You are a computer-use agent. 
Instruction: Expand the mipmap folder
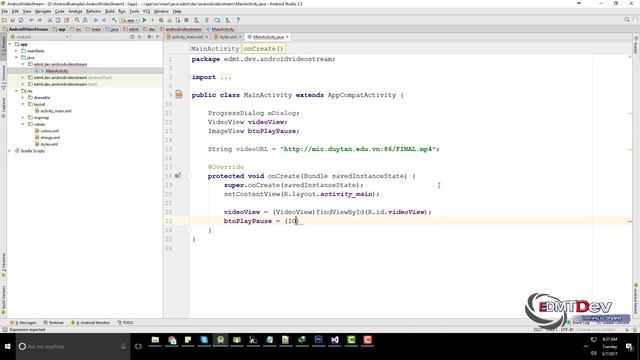[x=23, y=118]
